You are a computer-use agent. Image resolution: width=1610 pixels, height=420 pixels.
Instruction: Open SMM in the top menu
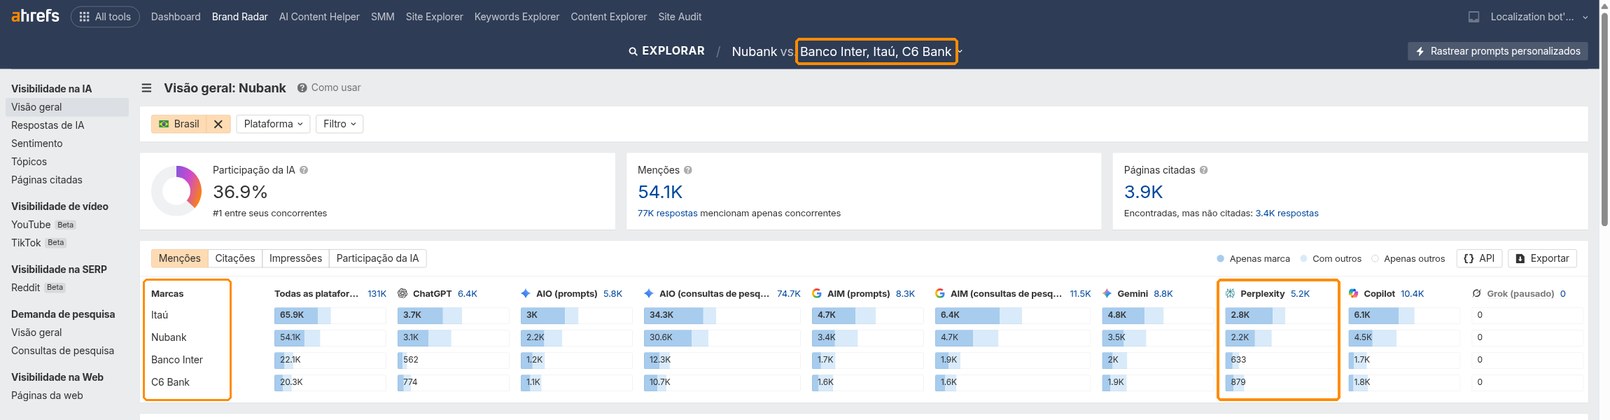coord(382,17)
